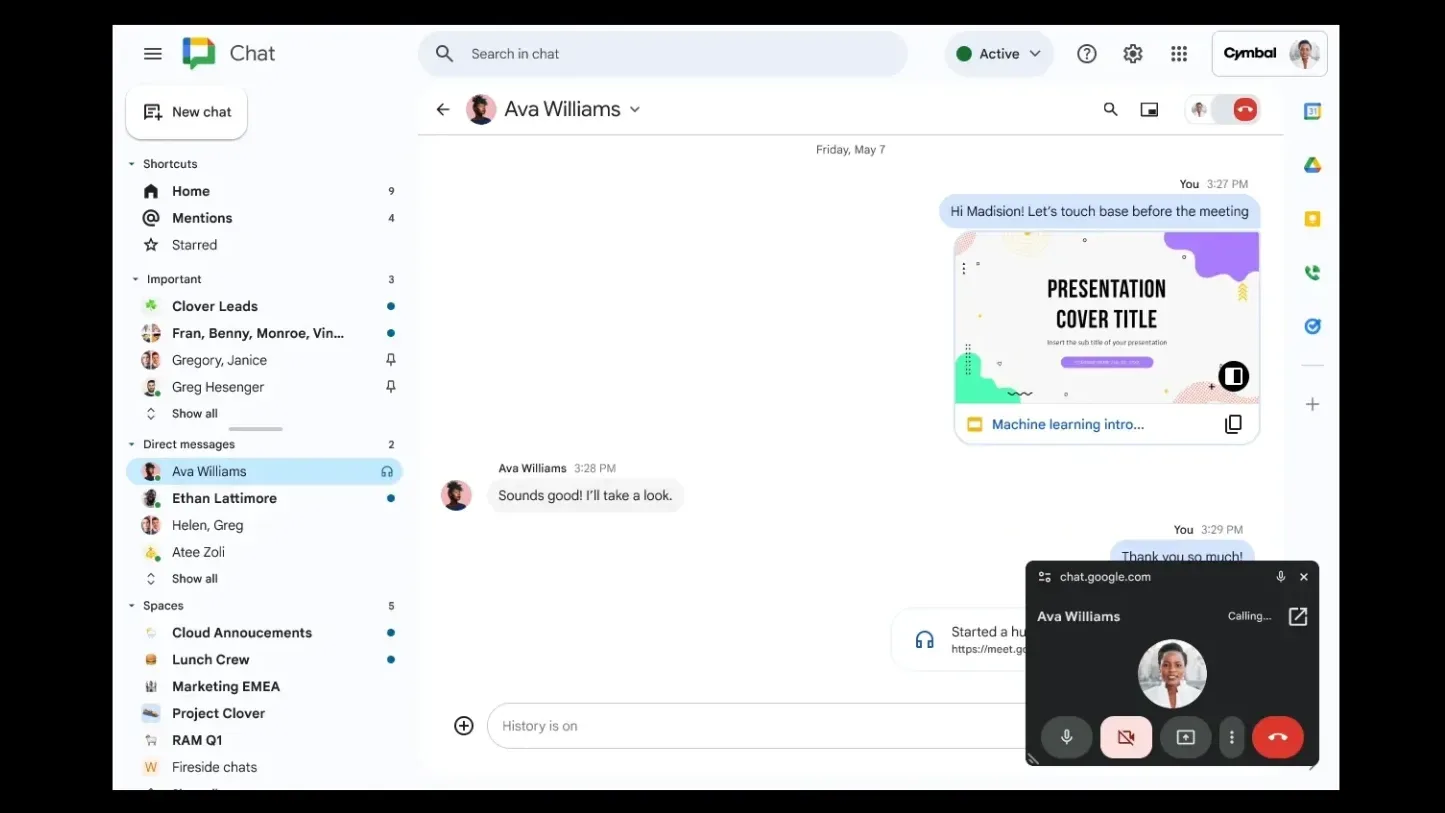Show all Important conversations

pos(195,414)
